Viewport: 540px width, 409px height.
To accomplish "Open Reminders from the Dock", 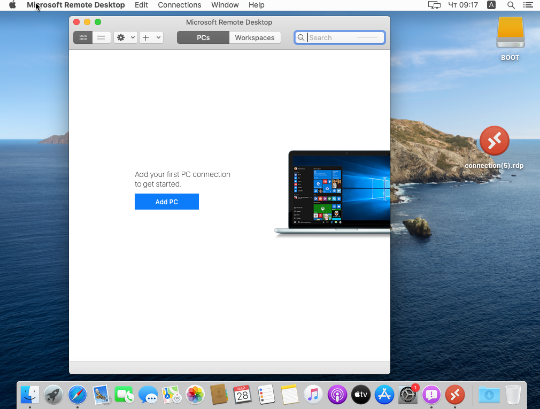I will pyautogui.click(x=266, y=395).
